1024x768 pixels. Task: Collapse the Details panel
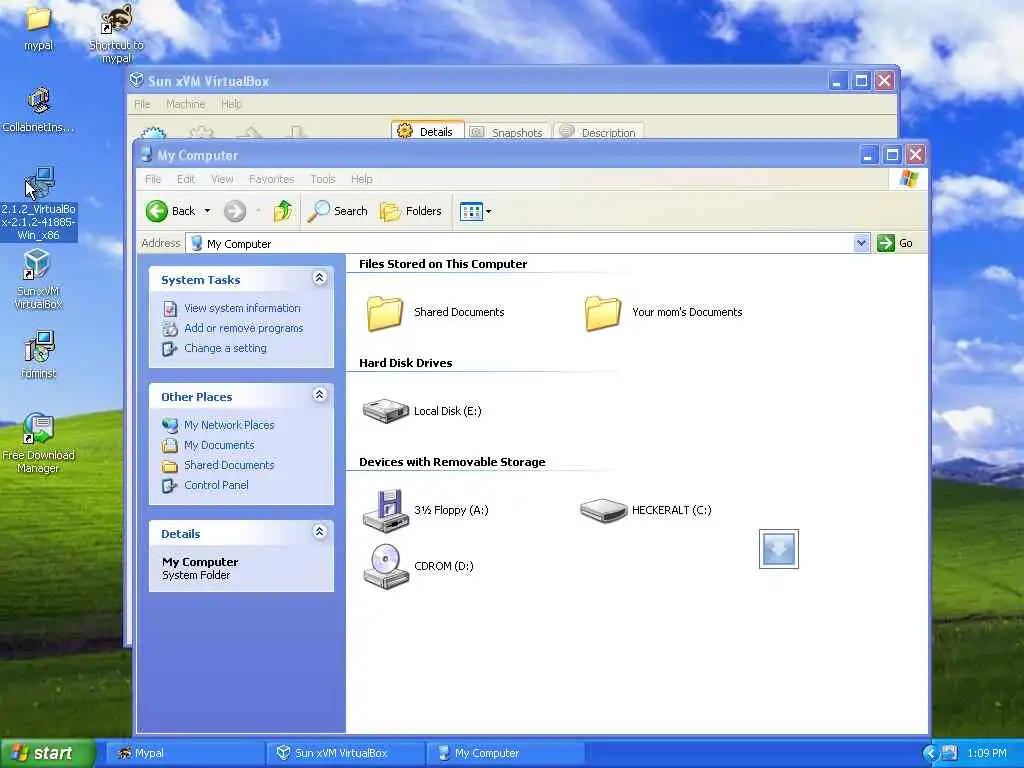pos(319,532)
